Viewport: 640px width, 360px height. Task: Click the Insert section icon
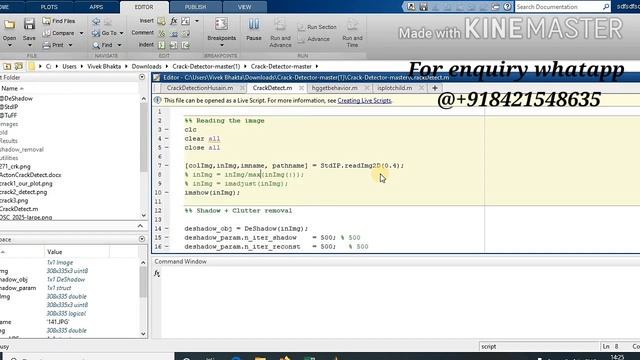coord(162,21)
